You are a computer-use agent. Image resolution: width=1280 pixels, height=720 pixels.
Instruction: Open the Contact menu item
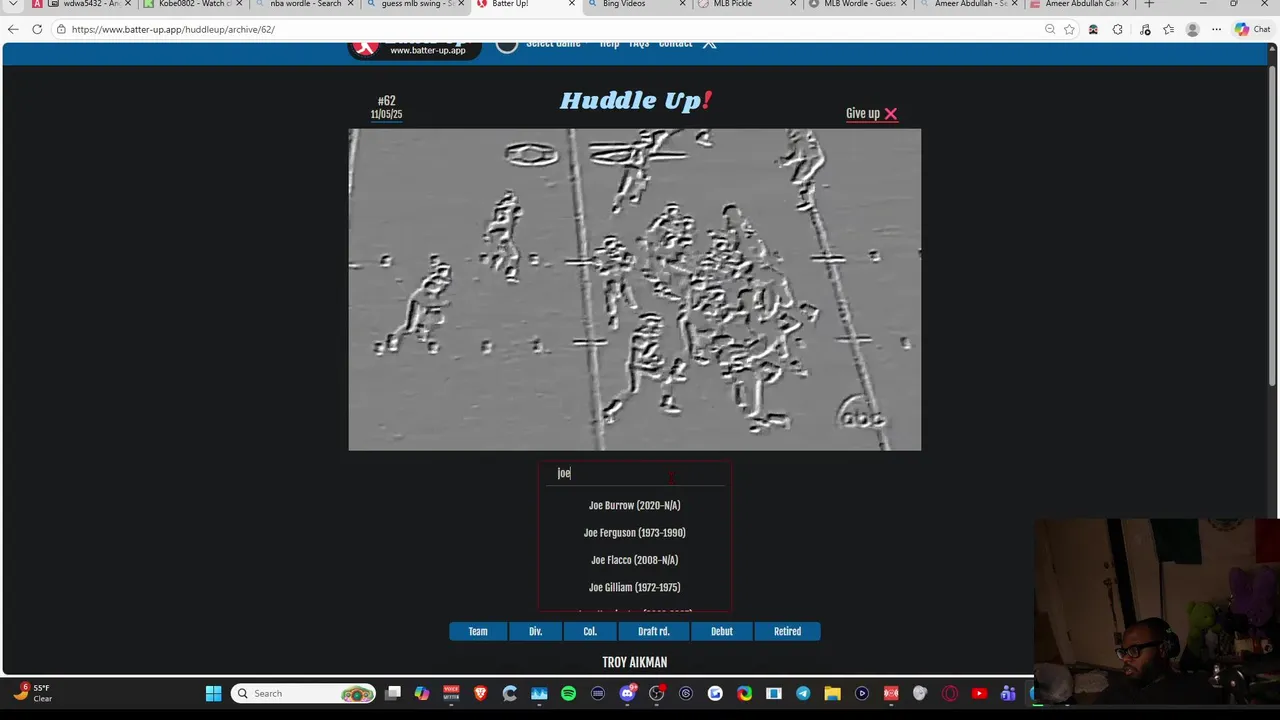(x=675, y=44)
